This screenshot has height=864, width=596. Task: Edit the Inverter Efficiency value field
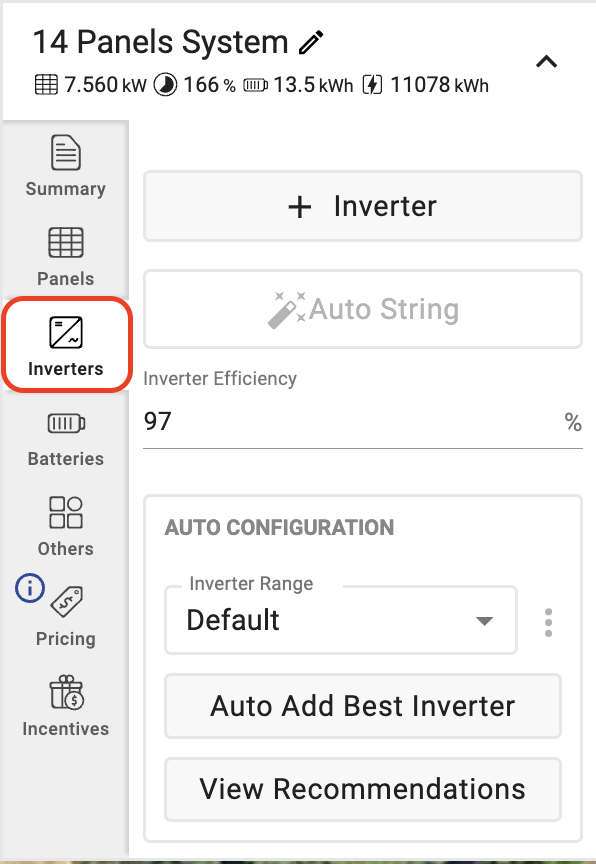(363, 422)
